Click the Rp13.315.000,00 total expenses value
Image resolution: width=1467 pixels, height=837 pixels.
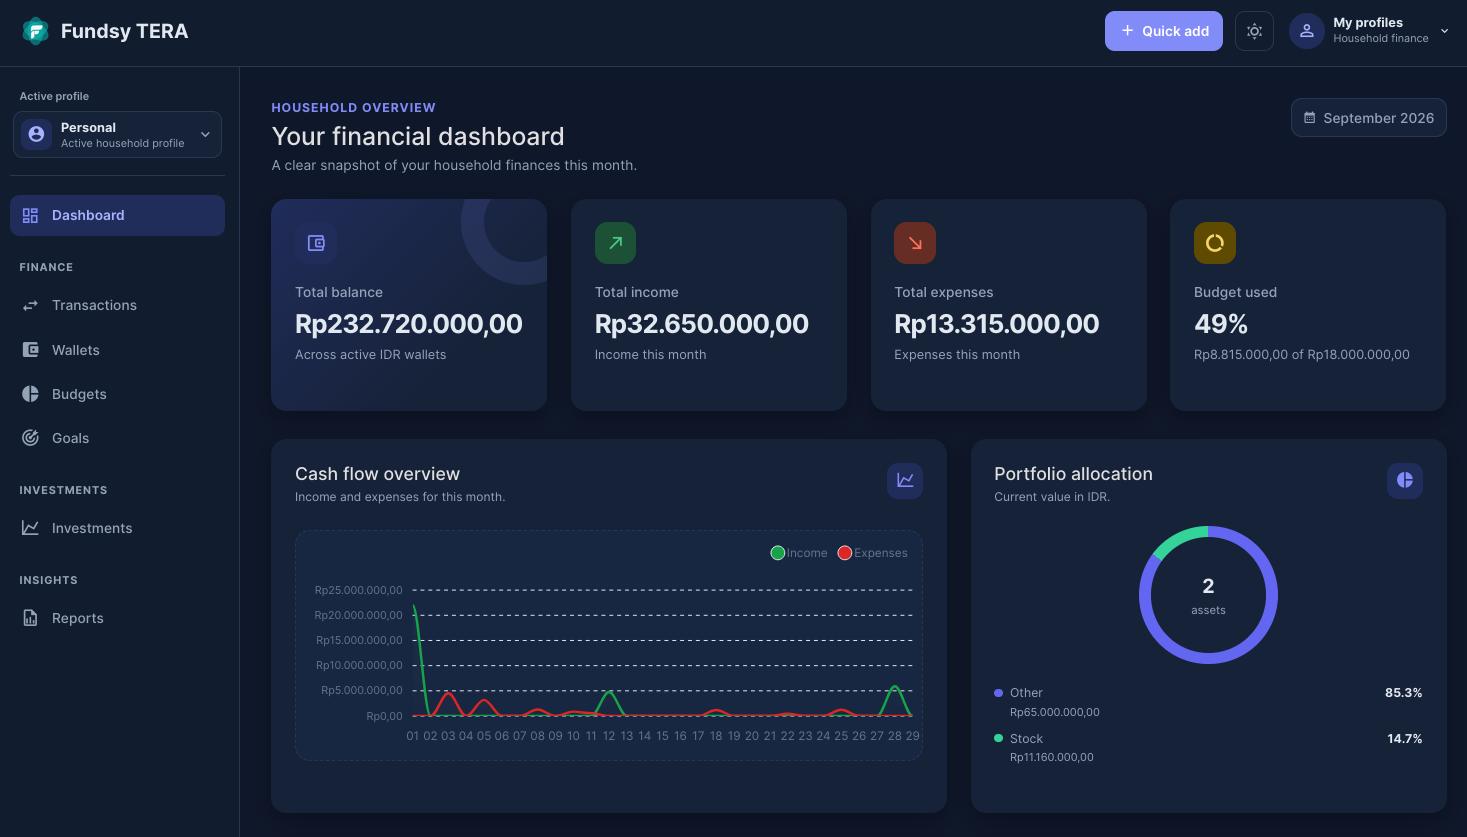[x=996, y=324]
